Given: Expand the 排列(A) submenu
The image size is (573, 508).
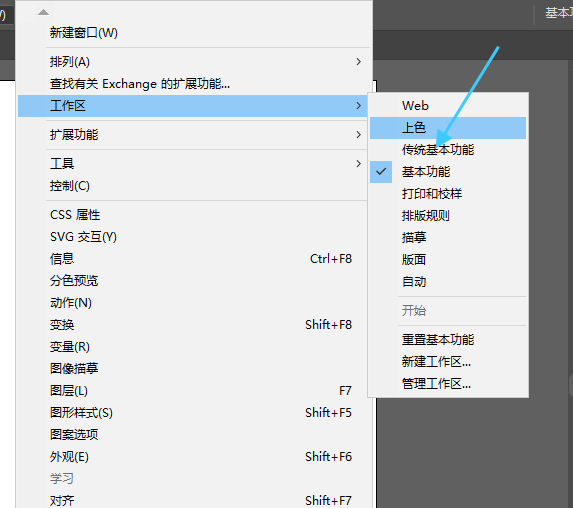Looking at the screenshot, I should click(x=193, y=62).
